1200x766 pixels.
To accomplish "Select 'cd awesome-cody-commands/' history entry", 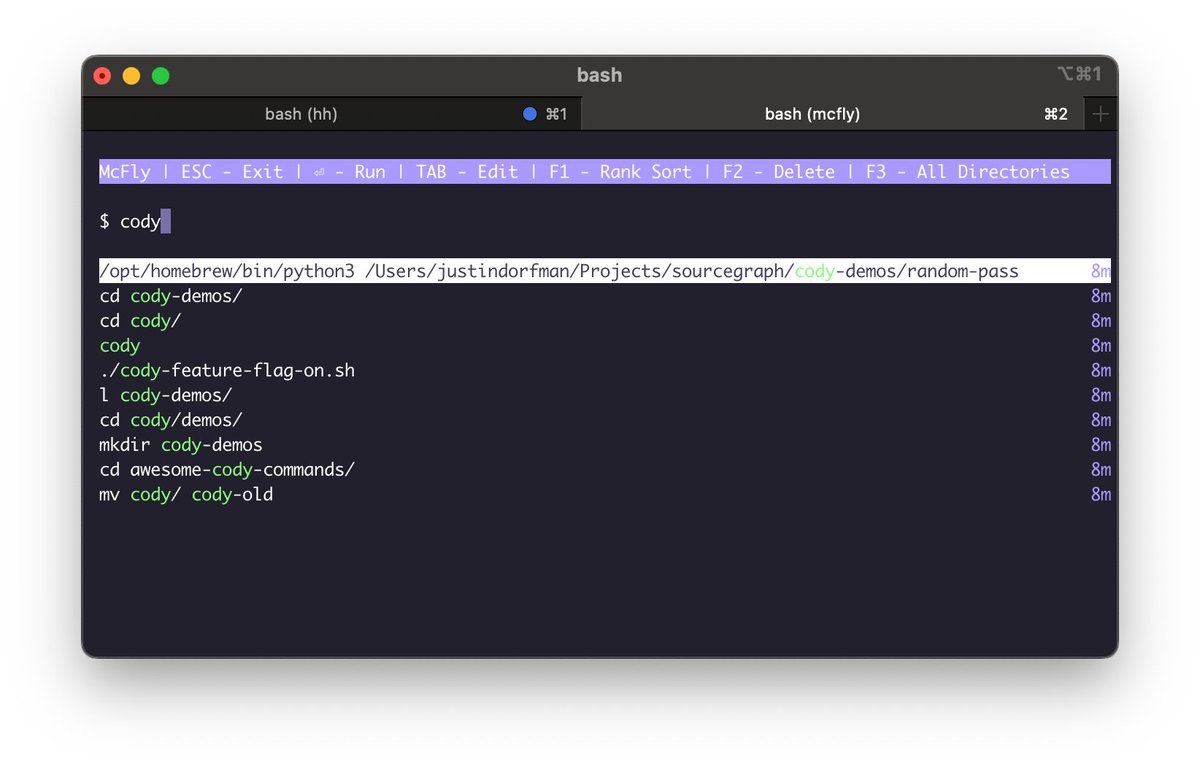I will pyautogui.click(x=605, y=470).
